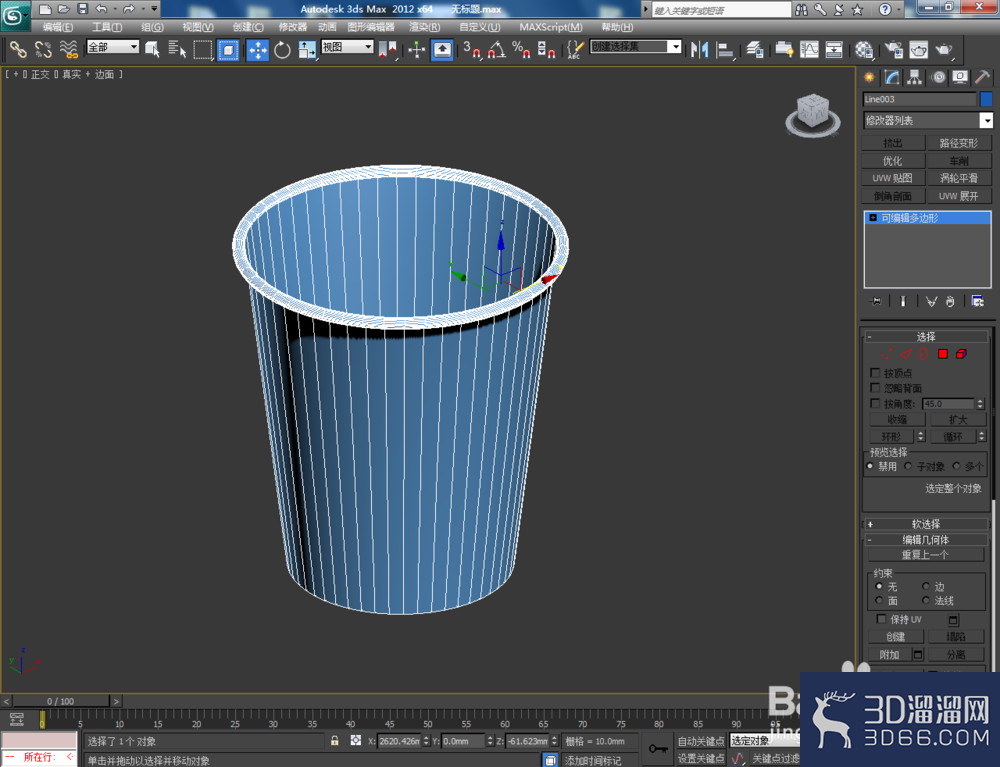The width and height of the screenshot is (1000, 767).
Task: Click the Render Production teapot icon
Action: [943, 49]
